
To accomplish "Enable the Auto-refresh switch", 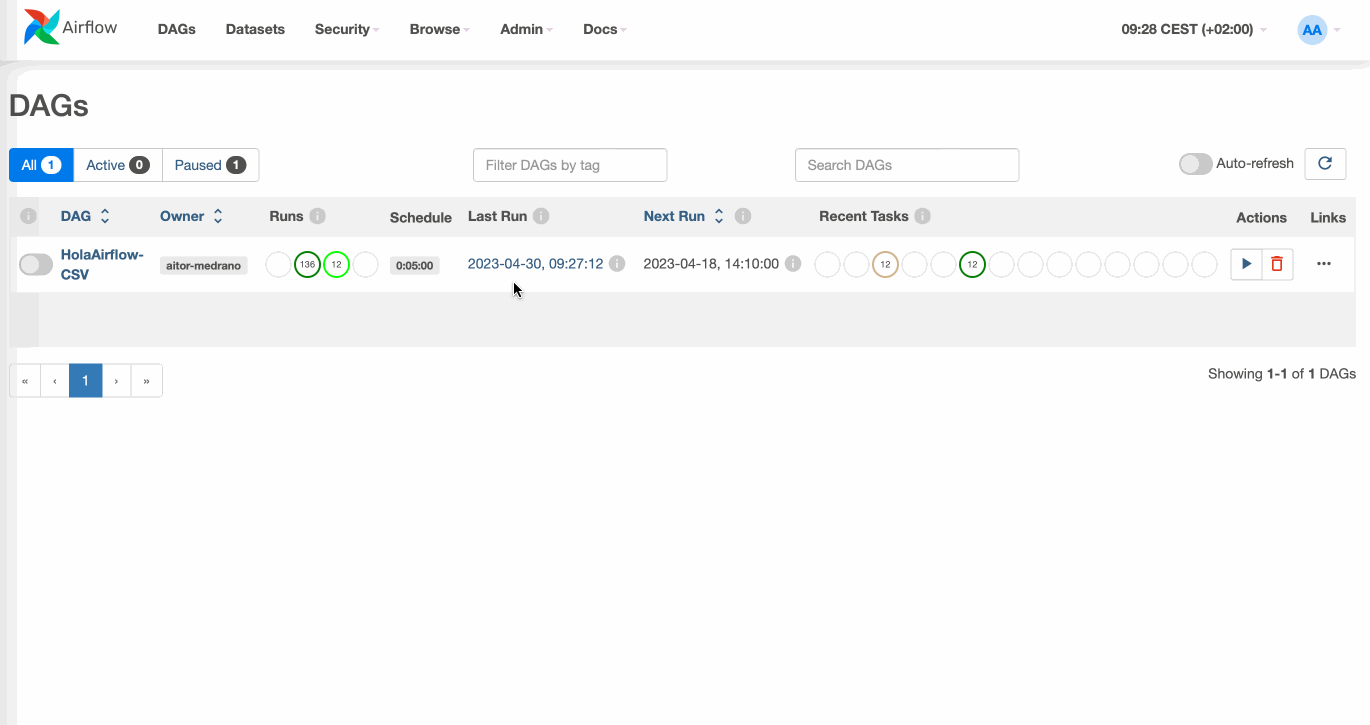I will click(x=1195, y=164).
